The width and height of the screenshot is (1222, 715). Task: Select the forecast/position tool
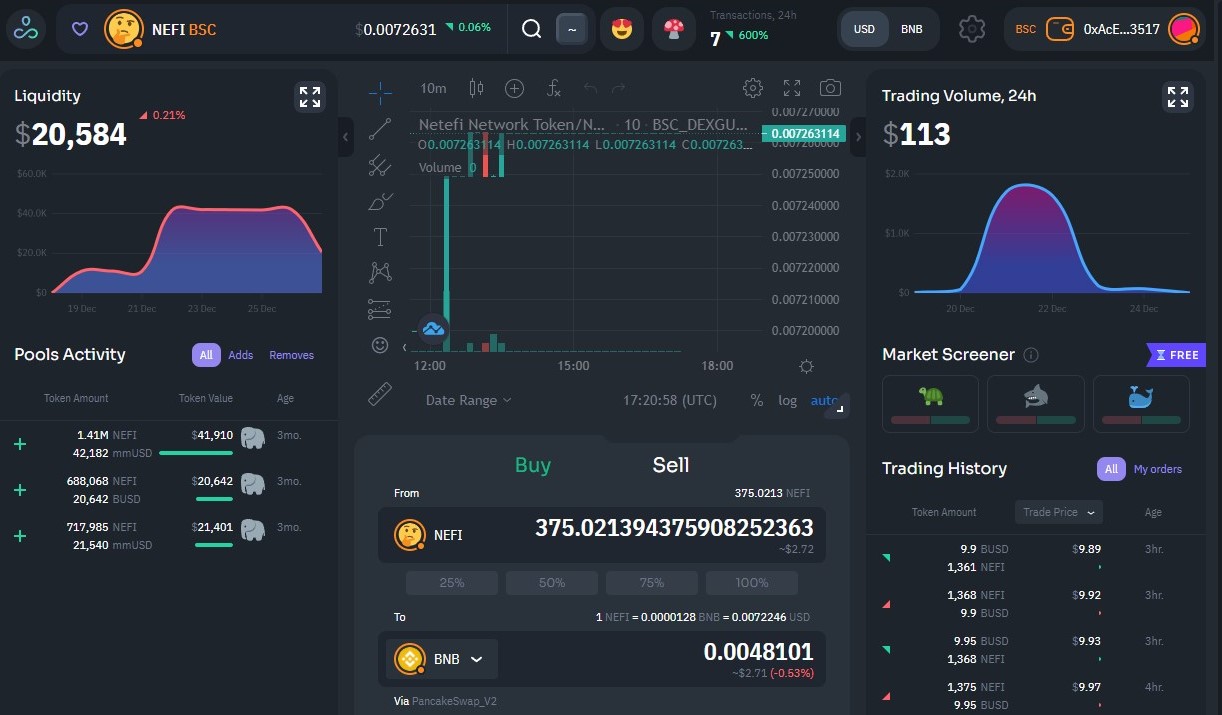click(x=380, y=309)
